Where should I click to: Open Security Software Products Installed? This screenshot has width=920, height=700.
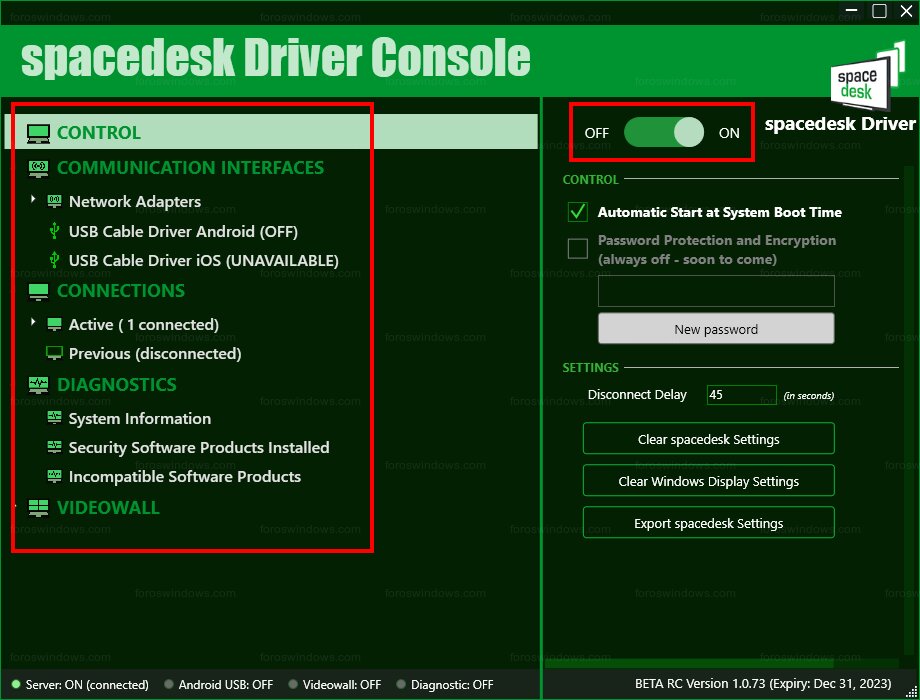point(199,448)
